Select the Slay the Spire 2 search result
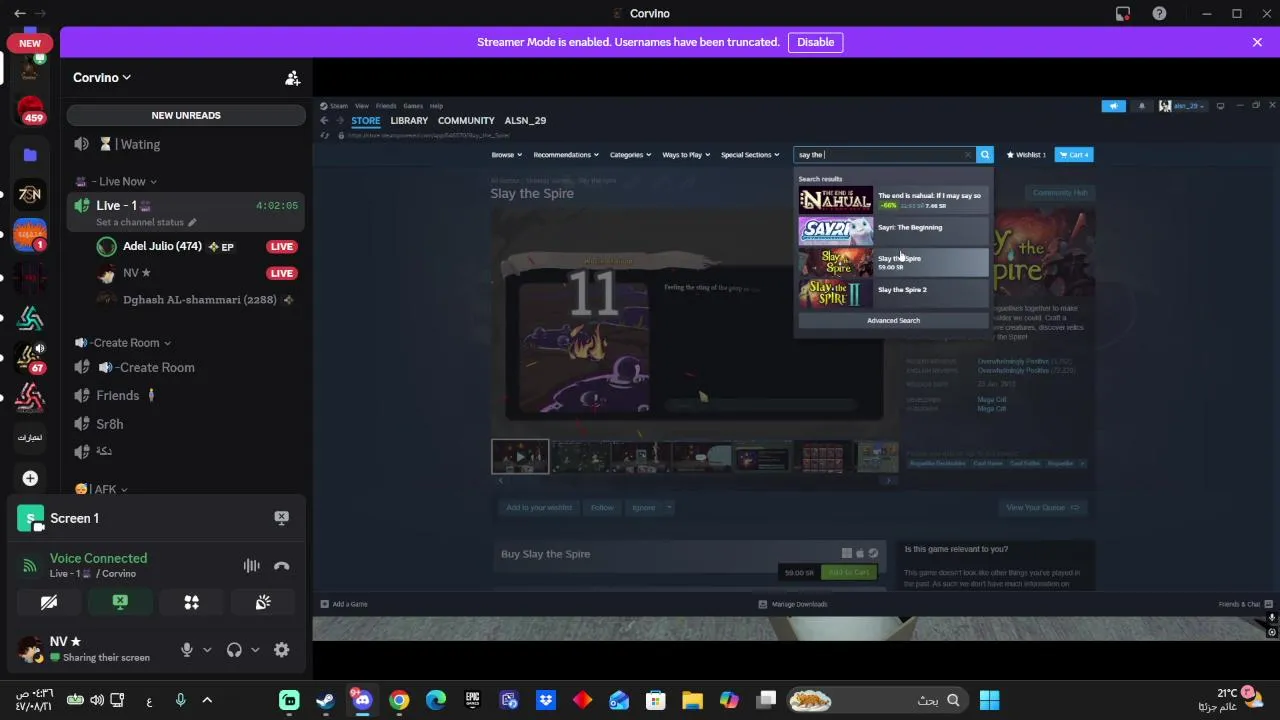The height and width of the screenshot is (720, 1280). pyautogui.click(x=893, y=293)
